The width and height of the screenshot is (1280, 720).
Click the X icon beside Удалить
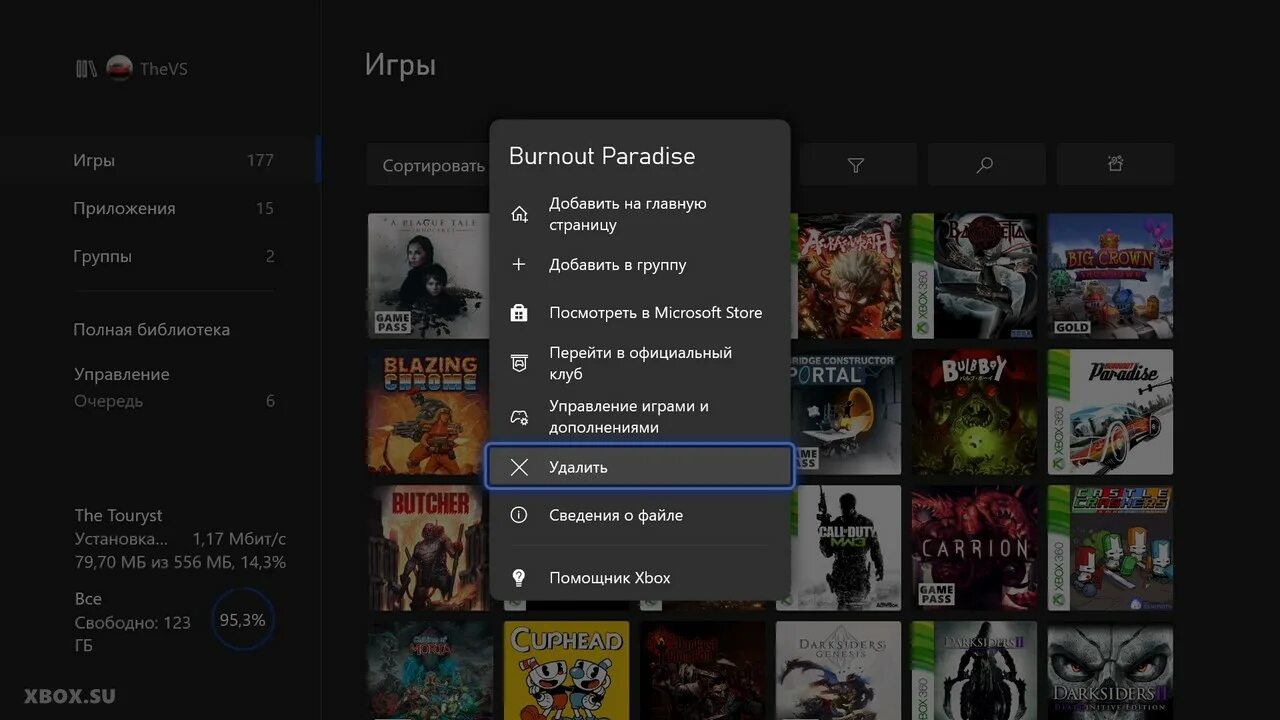(x=519, y=467)
